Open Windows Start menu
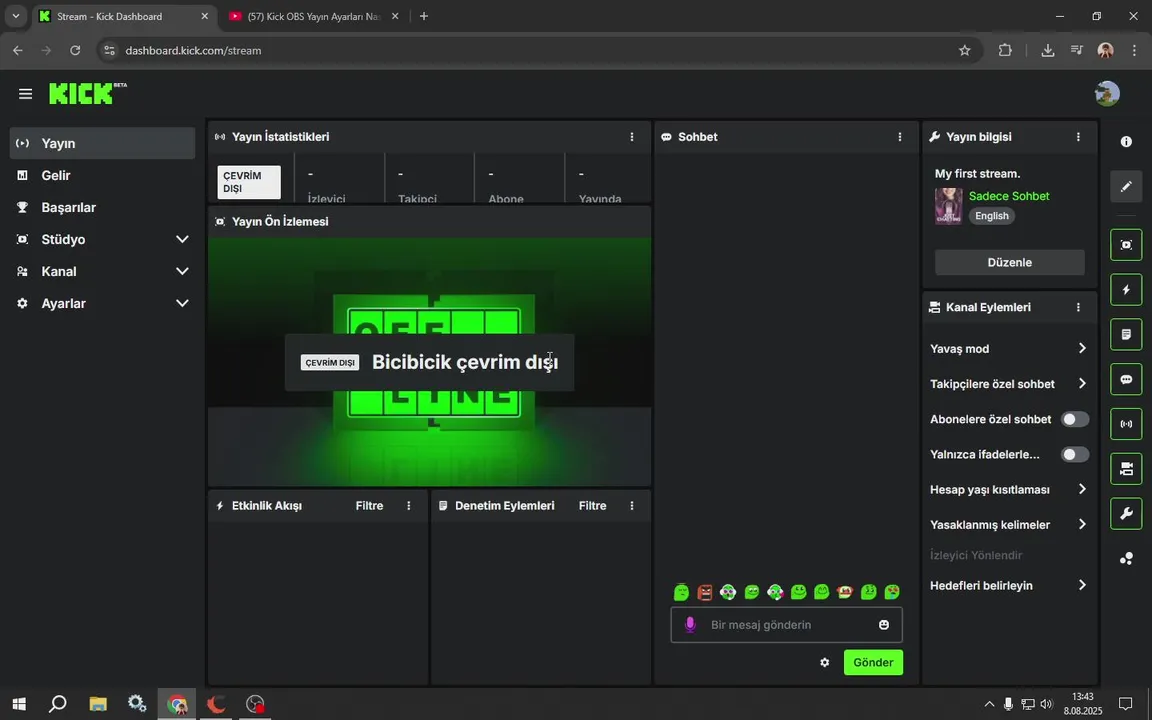 (19, 704)
